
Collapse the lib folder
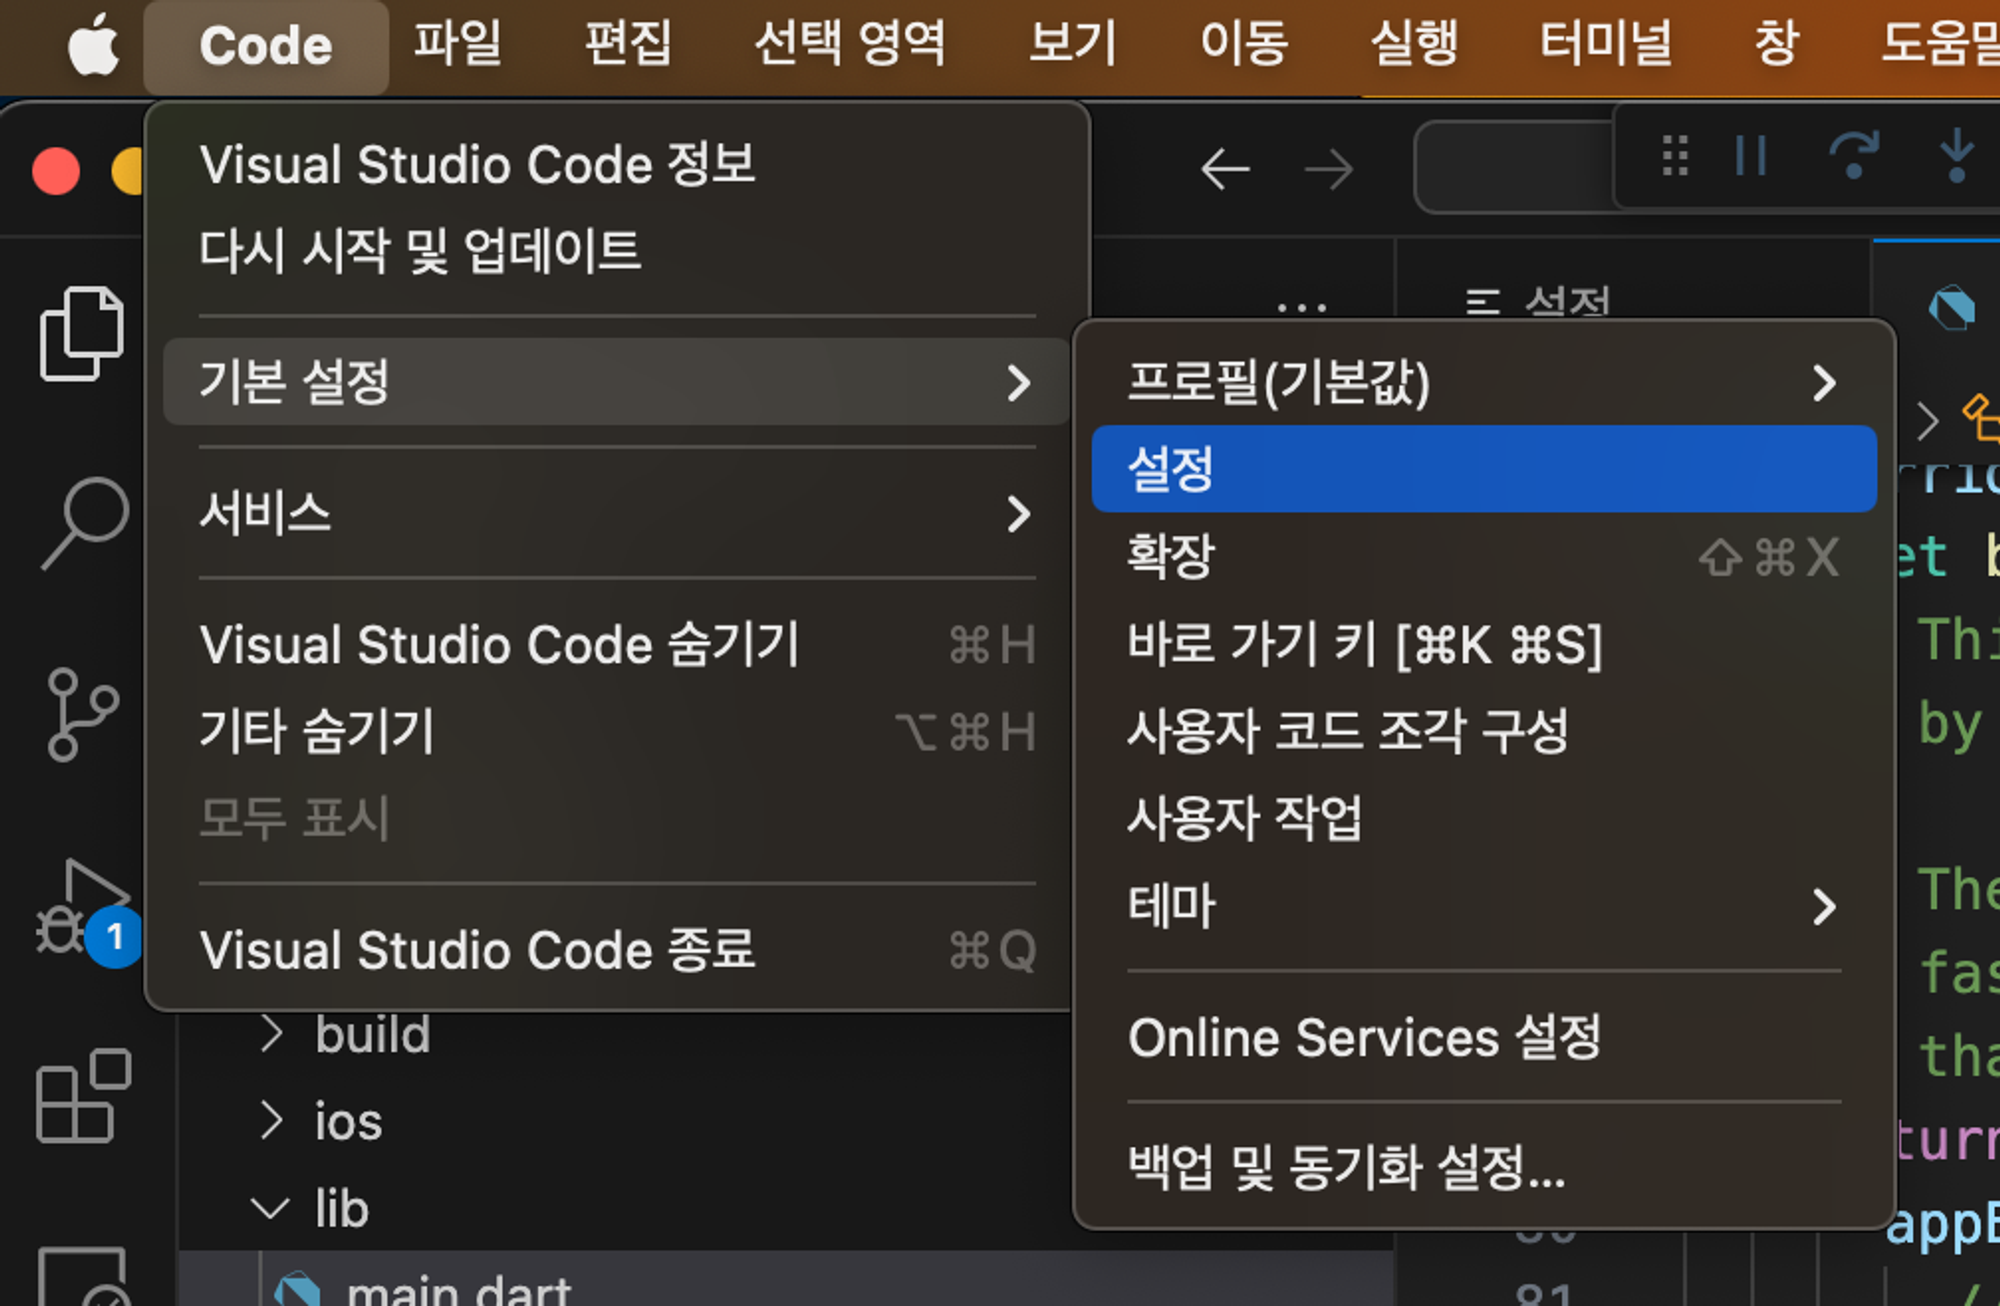pyautogui.click(x=340, y=1208)
